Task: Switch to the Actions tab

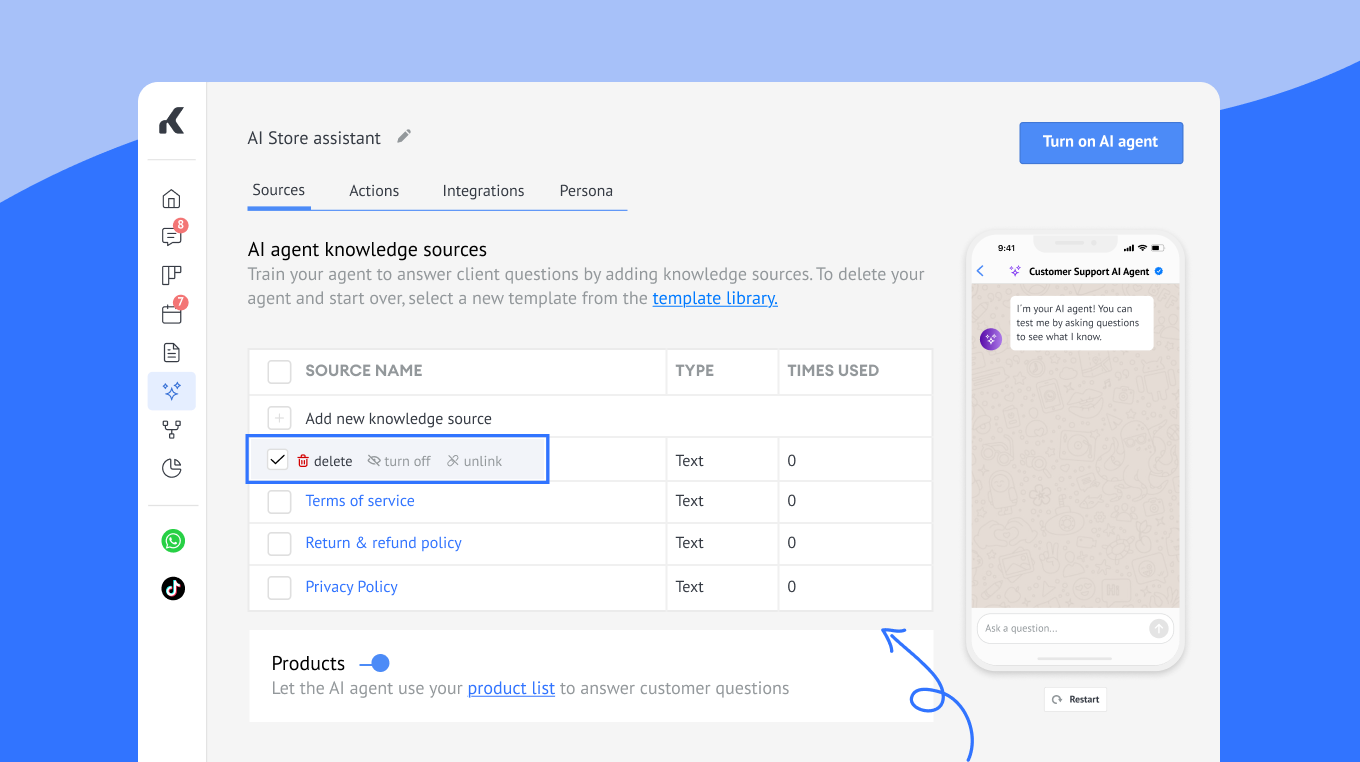Action: [x=374, y=191]
